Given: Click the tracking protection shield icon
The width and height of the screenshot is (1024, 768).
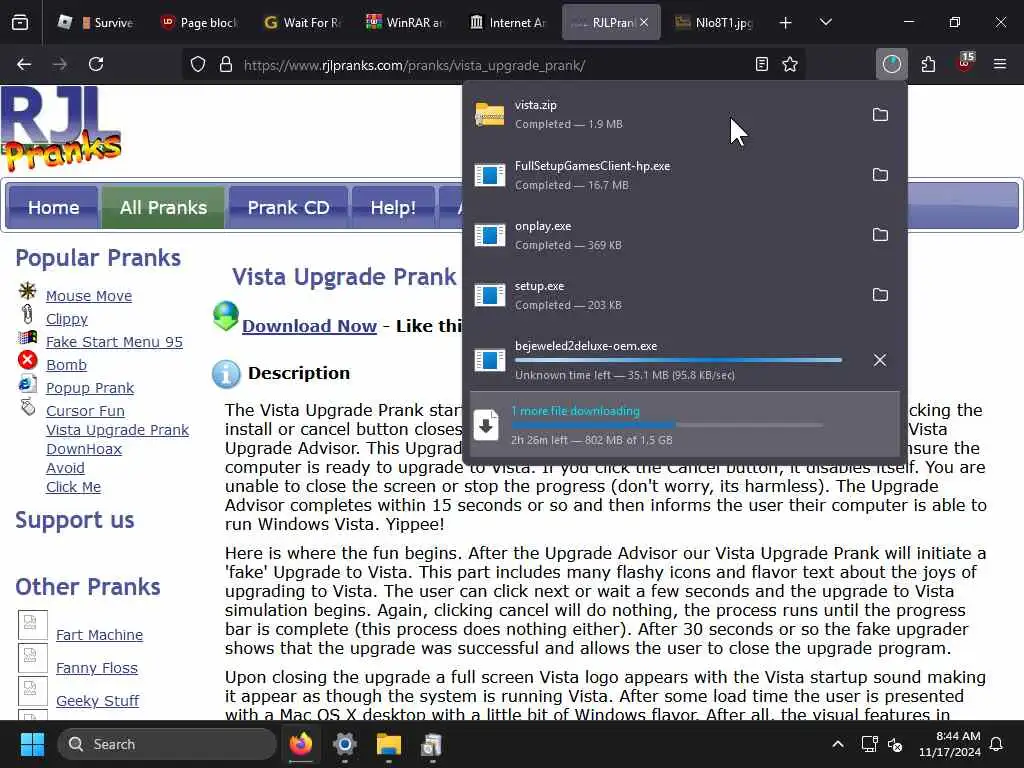Looking at the screenshot, I should [198, 65].
